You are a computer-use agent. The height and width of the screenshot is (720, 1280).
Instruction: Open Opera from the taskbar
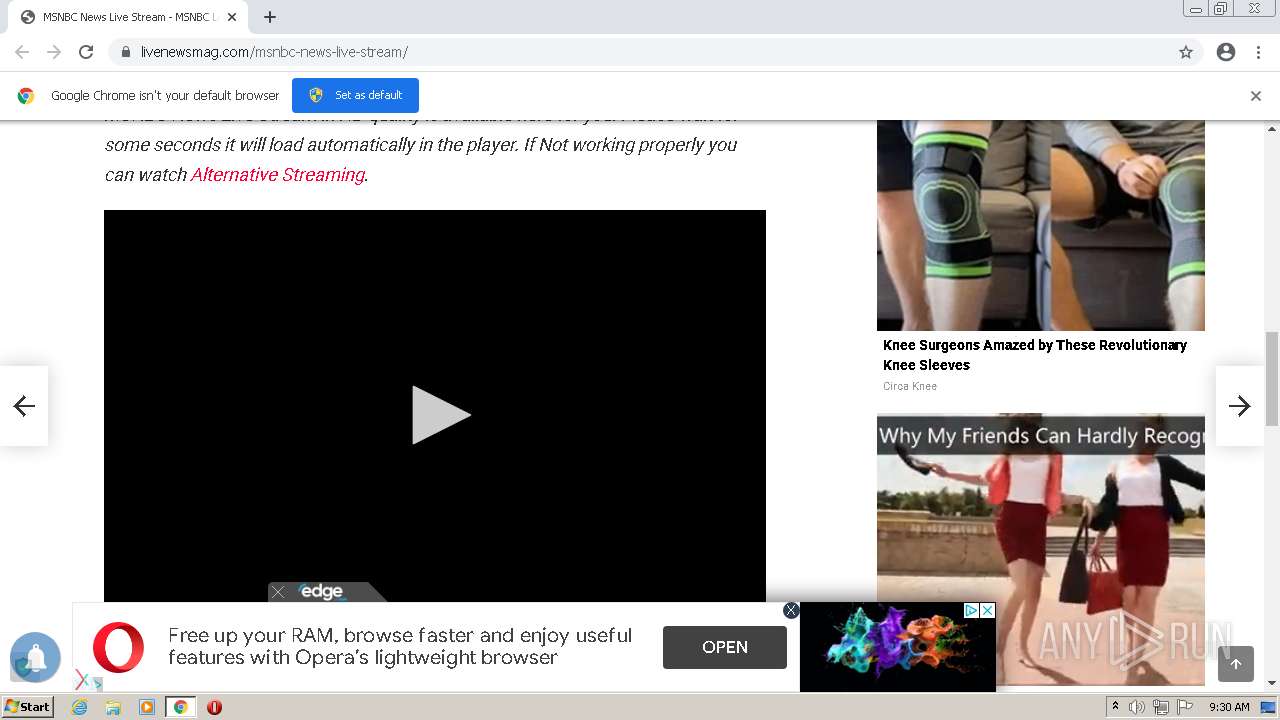pyautogui.click(x=214, y=707)
